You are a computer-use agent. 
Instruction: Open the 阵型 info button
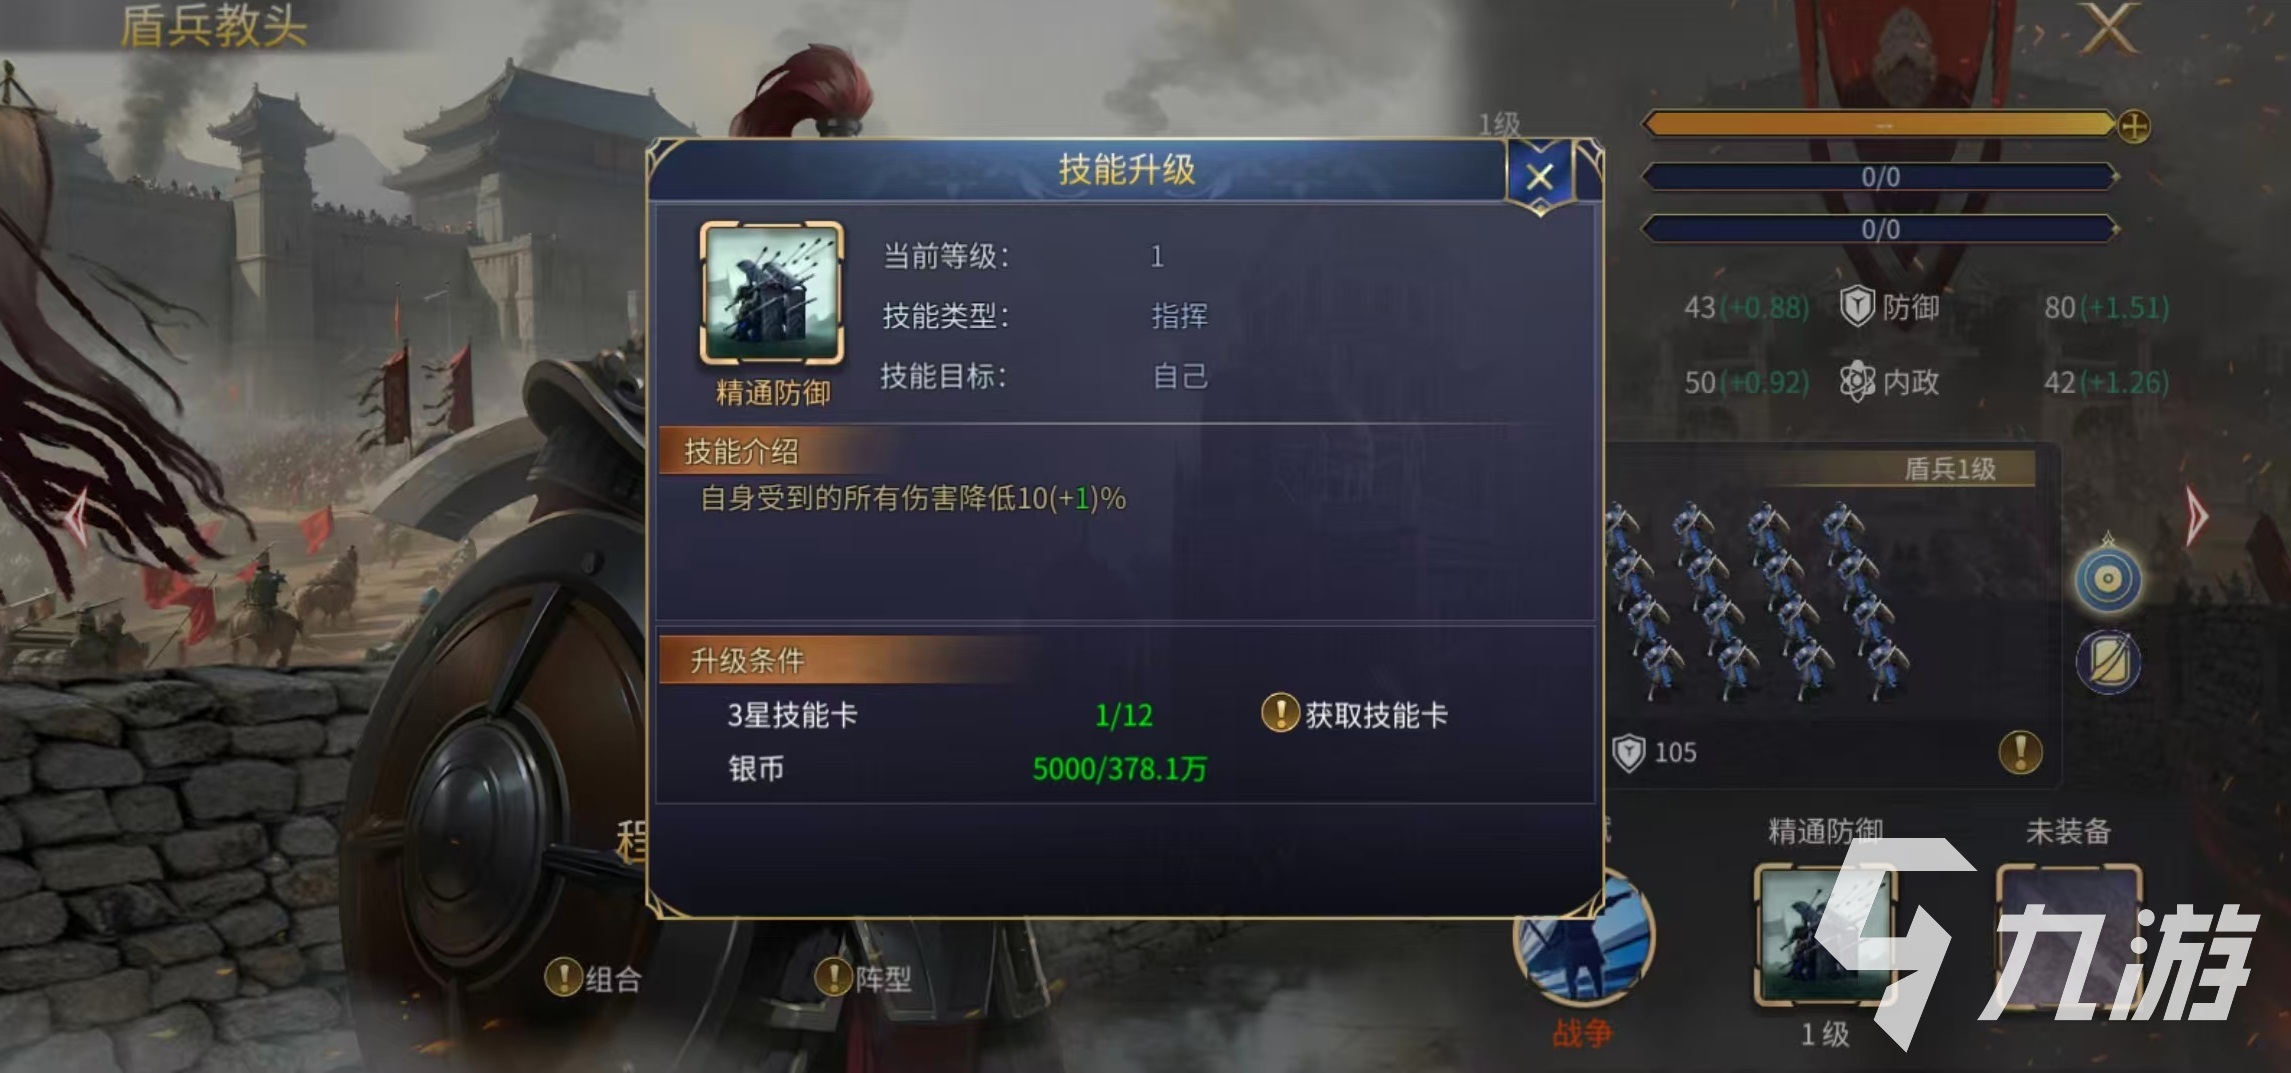(863, 977)
